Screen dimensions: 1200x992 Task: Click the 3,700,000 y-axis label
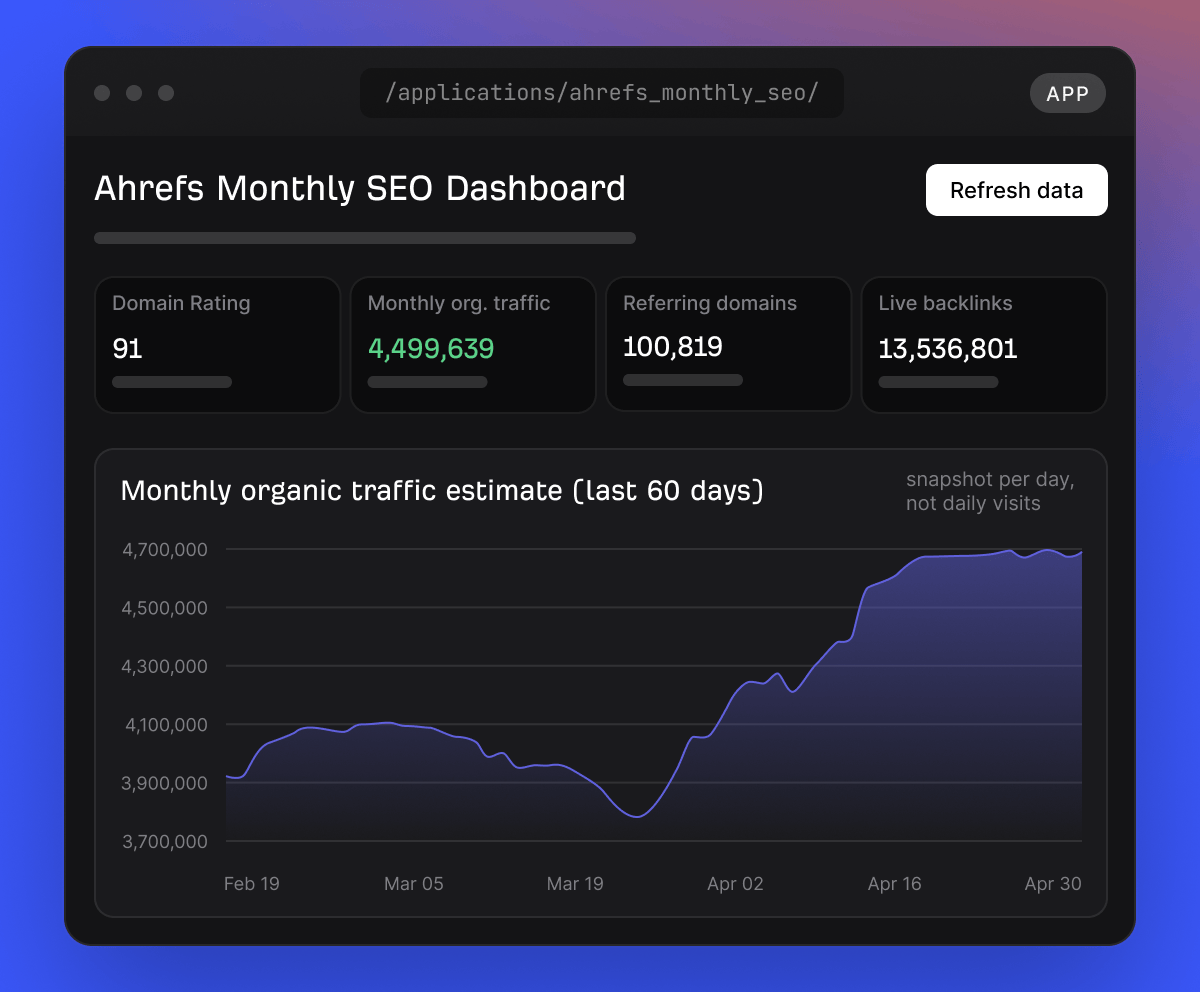[165, 841]
